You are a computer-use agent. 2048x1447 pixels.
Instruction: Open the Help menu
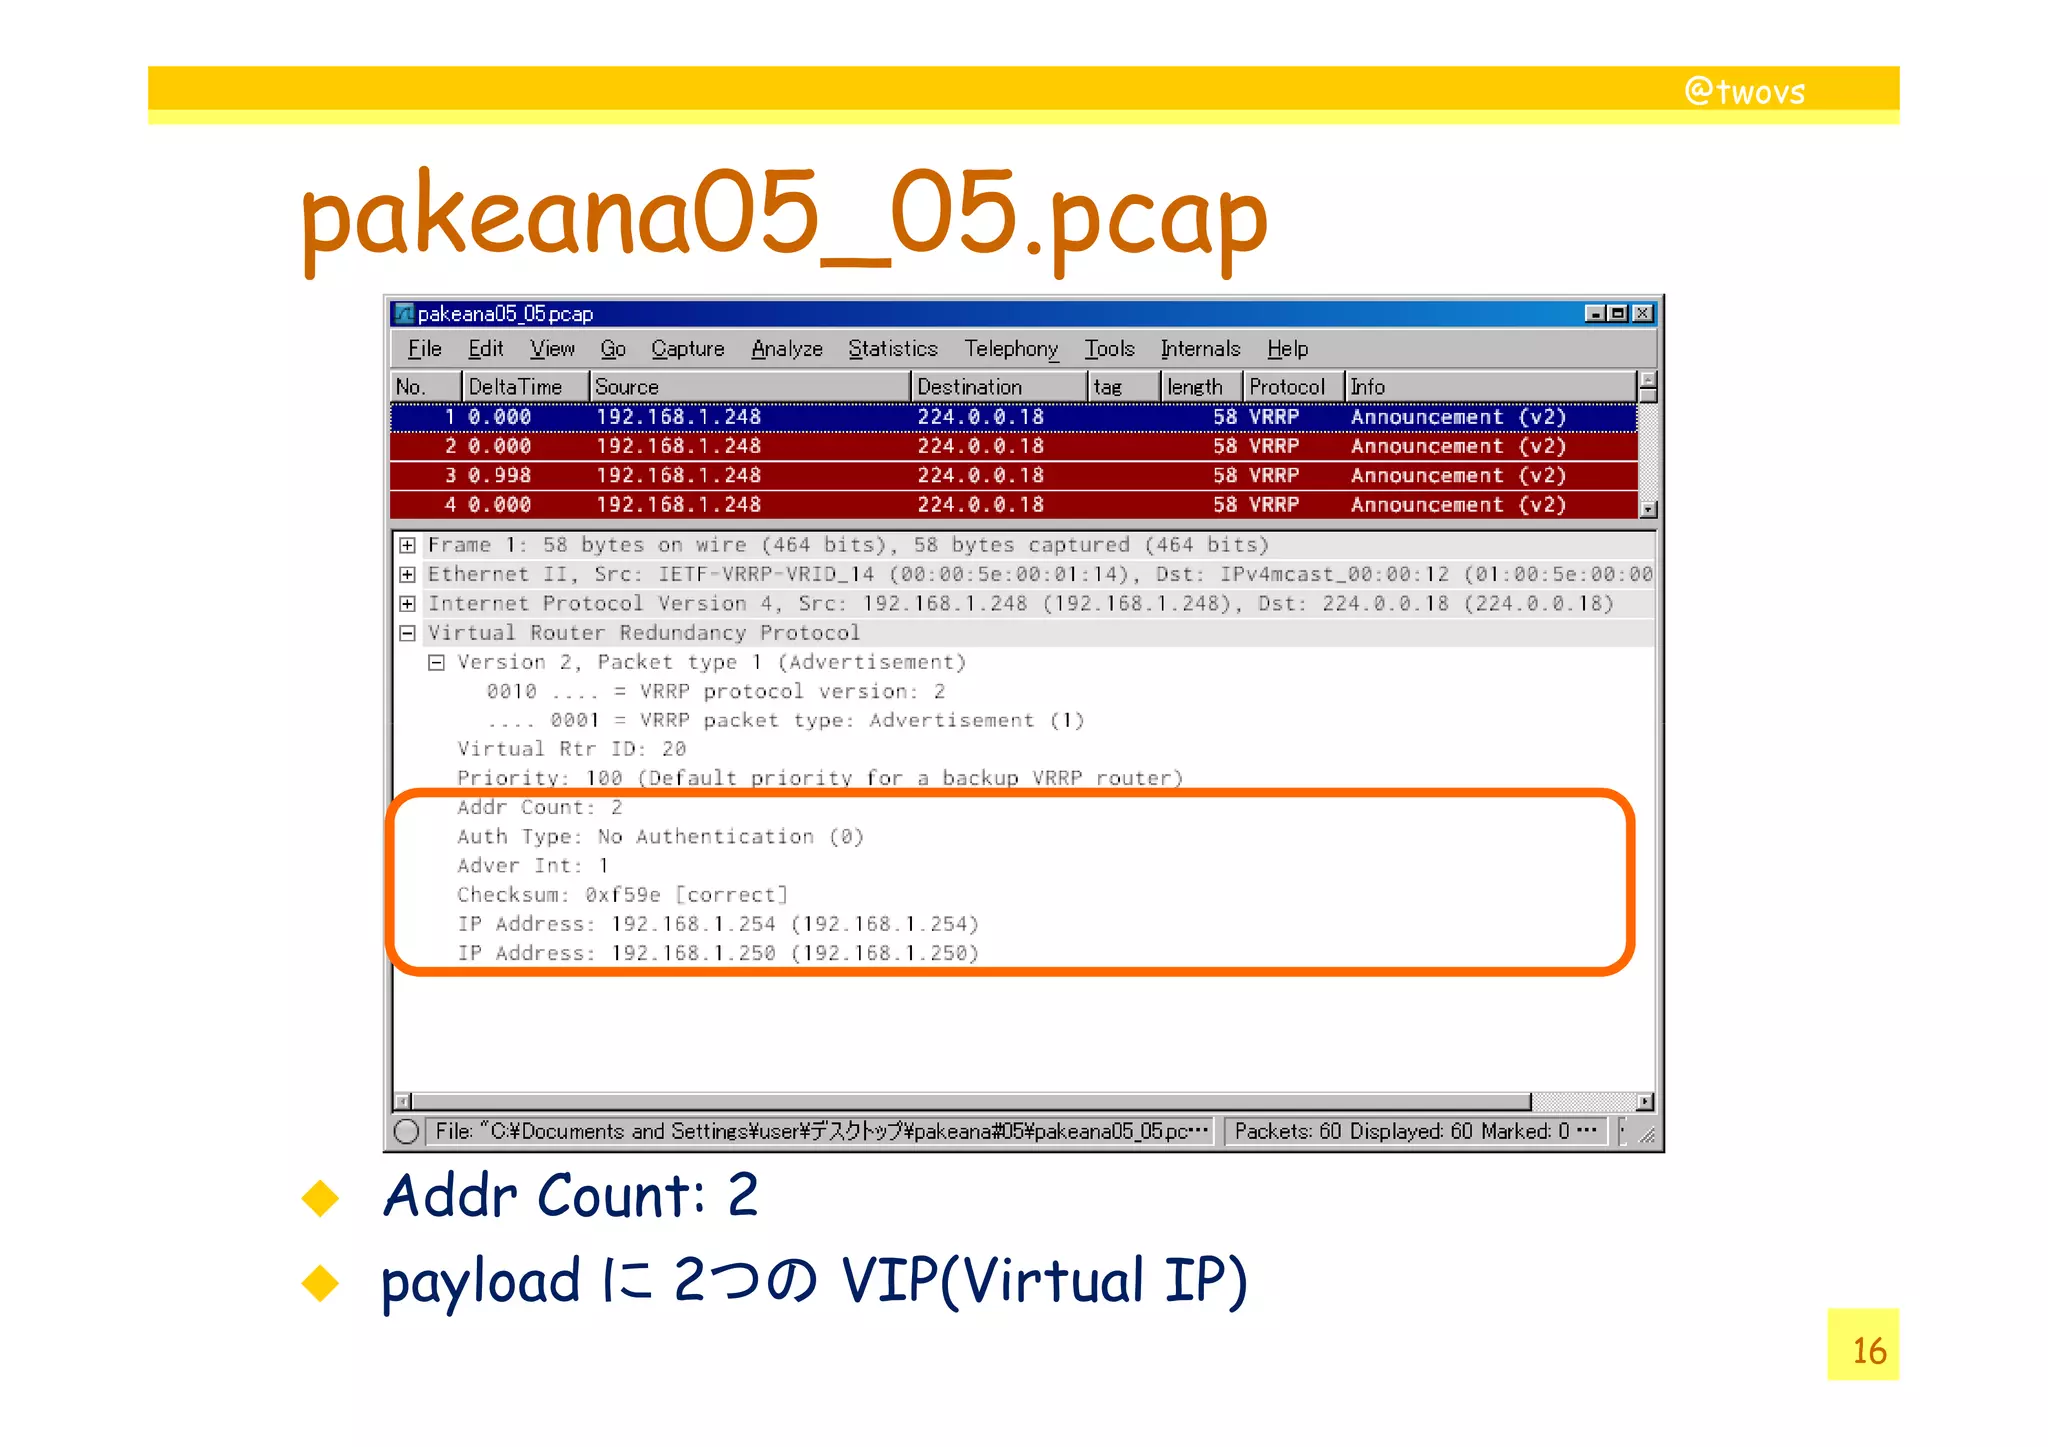tap(1288, 348)
